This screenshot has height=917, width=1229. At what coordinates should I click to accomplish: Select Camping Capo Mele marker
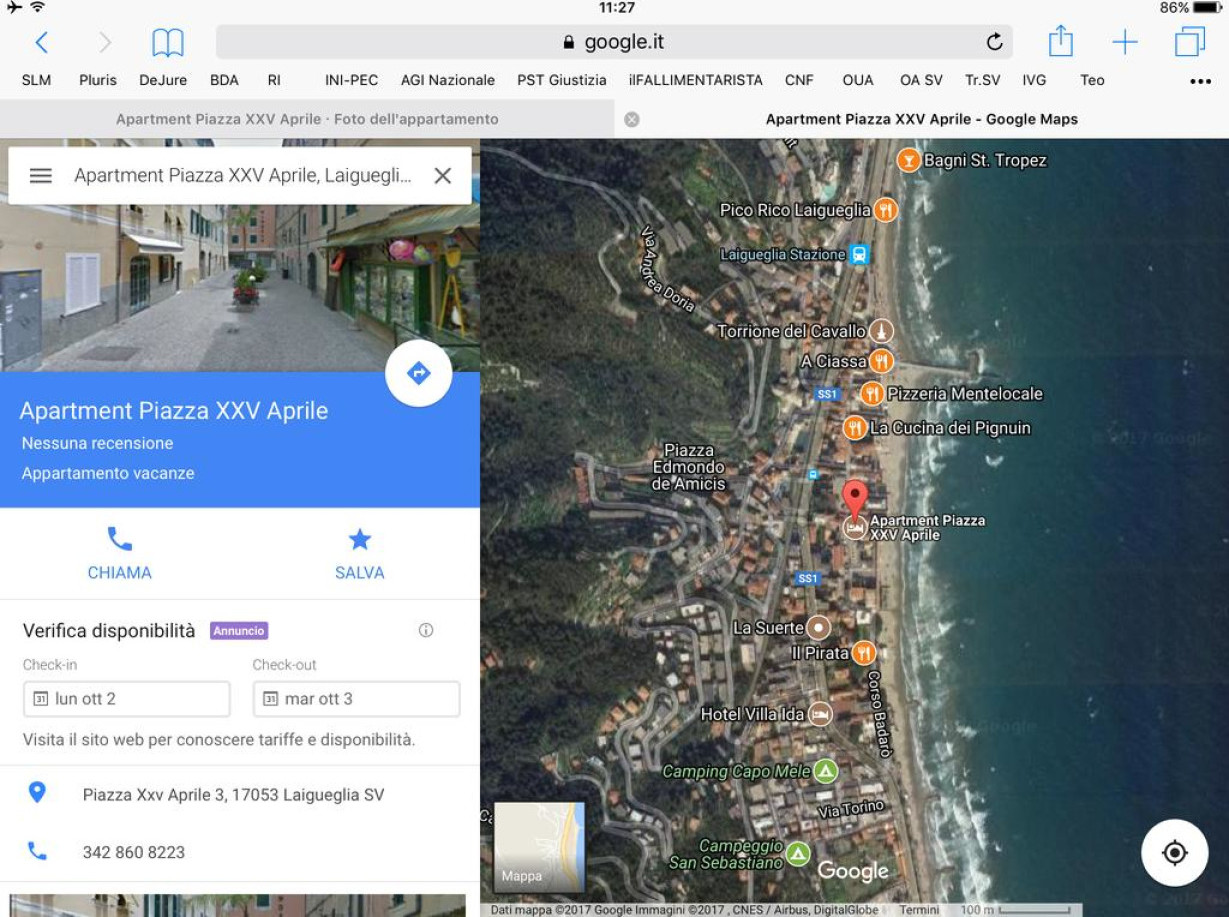(825, 771)
